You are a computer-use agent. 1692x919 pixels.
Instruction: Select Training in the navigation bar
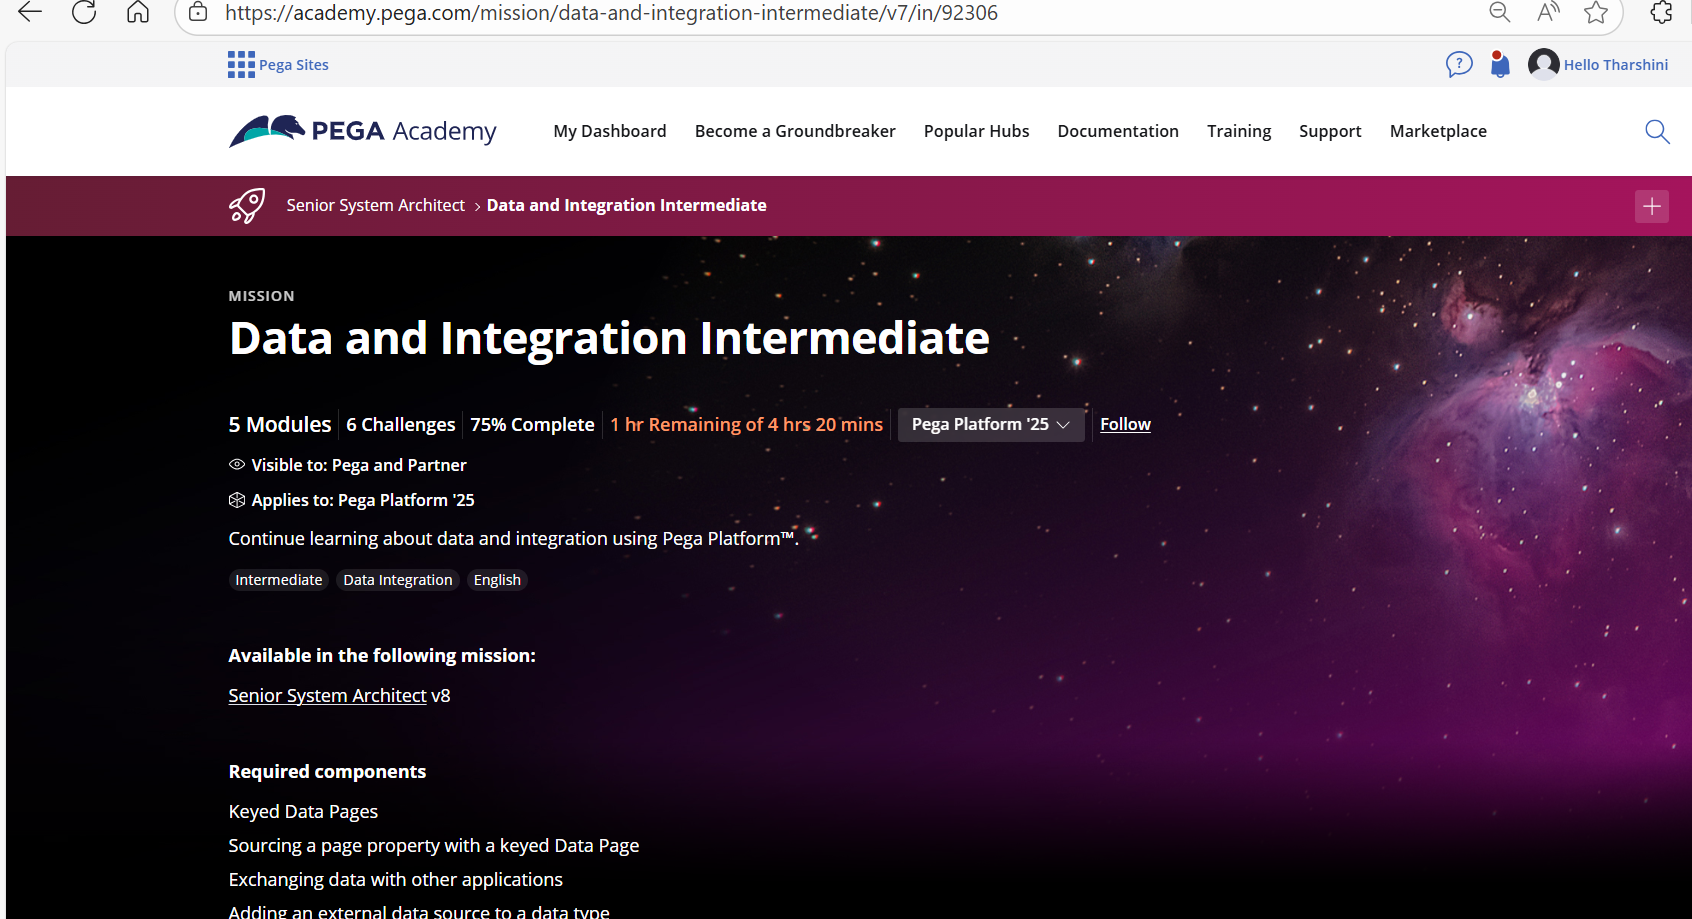[x=1238, y=132]
